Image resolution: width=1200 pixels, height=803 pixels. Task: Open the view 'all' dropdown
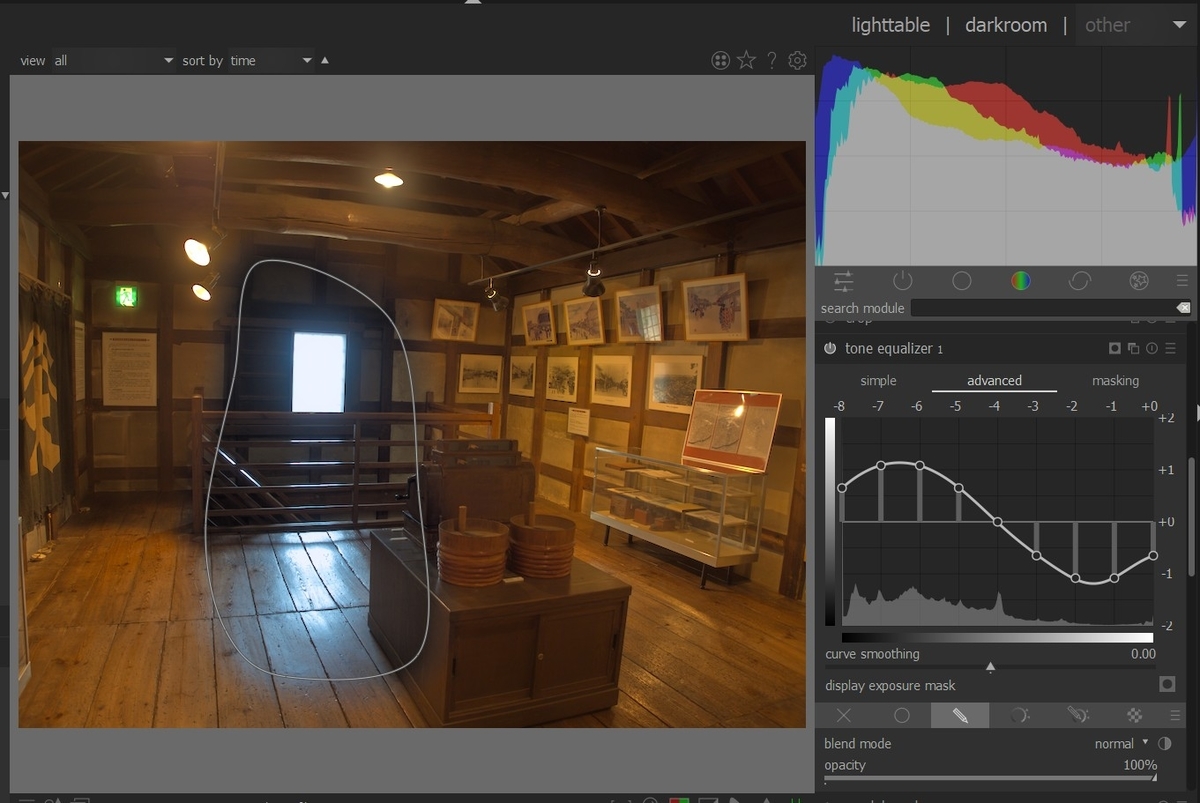[x=113, y=61]
